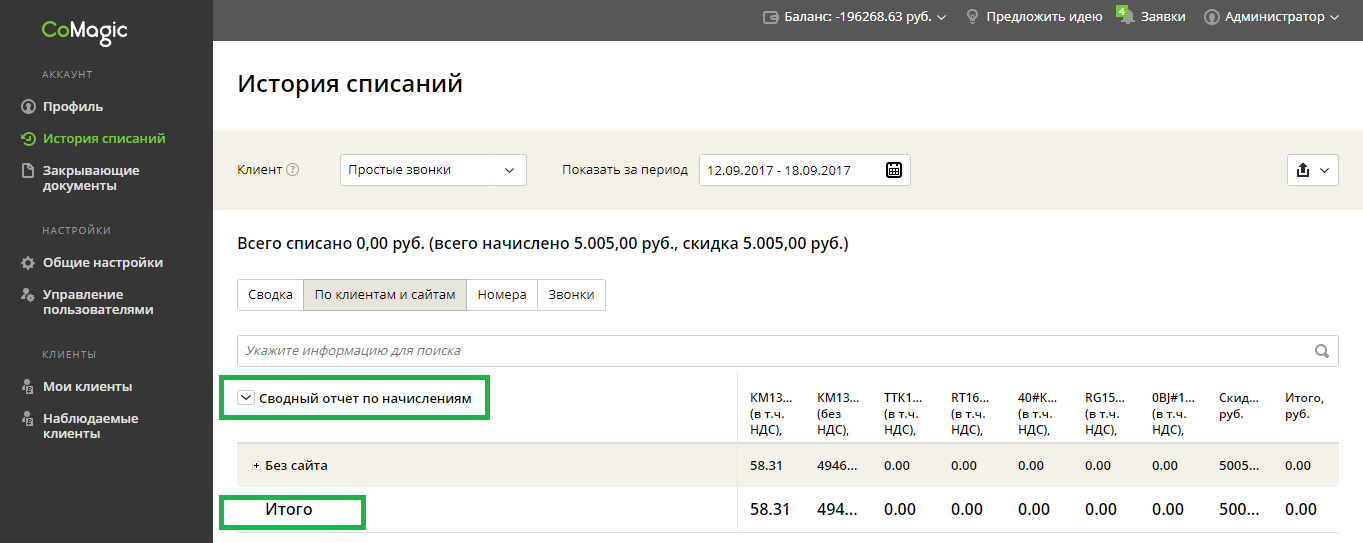
Task: Click the 5005... value in Без сайта row
Action: [x=1239, y=466]
